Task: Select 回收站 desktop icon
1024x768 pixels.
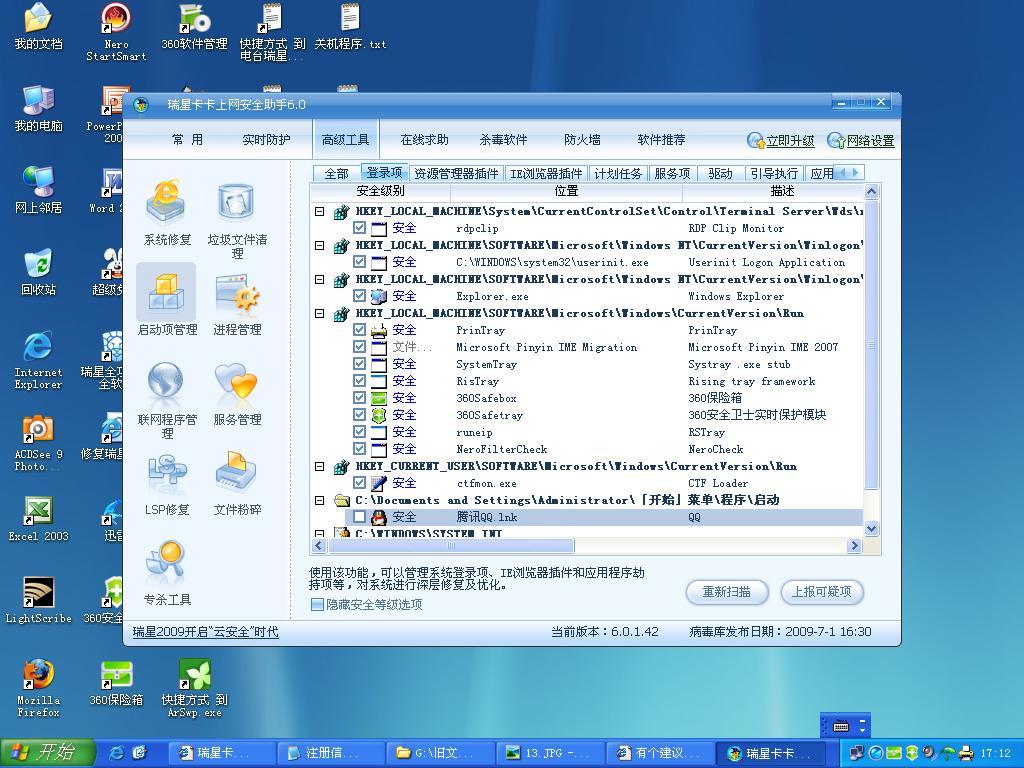Action: (38, 272)
